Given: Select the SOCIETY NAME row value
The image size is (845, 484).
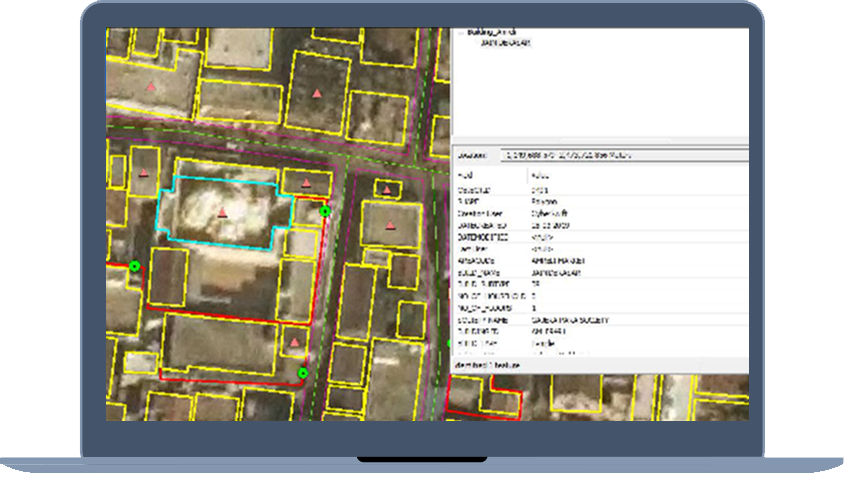Looking at the screenshot, I should [570, 320].
